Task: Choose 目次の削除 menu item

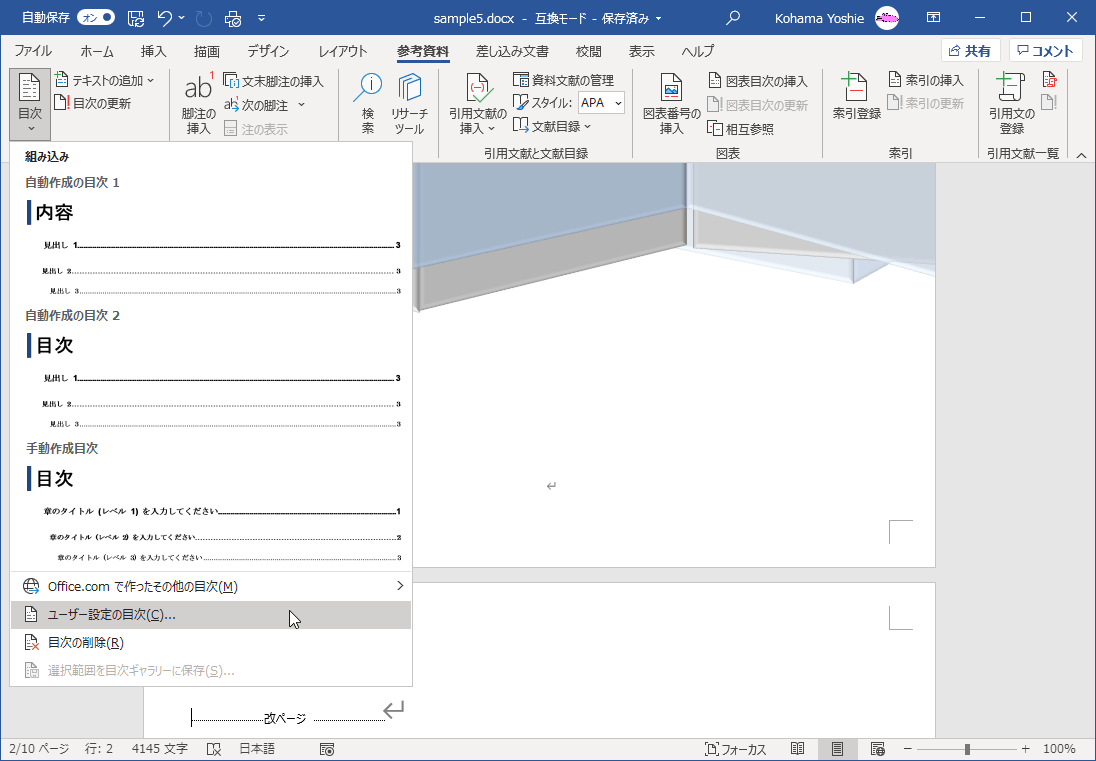Action: point(211,643)
